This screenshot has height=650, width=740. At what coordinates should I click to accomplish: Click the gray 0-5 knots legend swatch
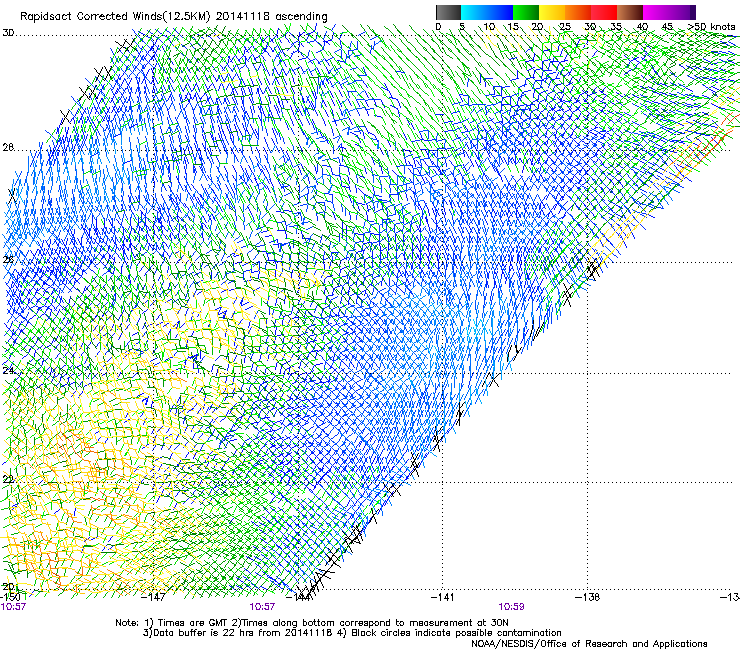click(448, 12)
